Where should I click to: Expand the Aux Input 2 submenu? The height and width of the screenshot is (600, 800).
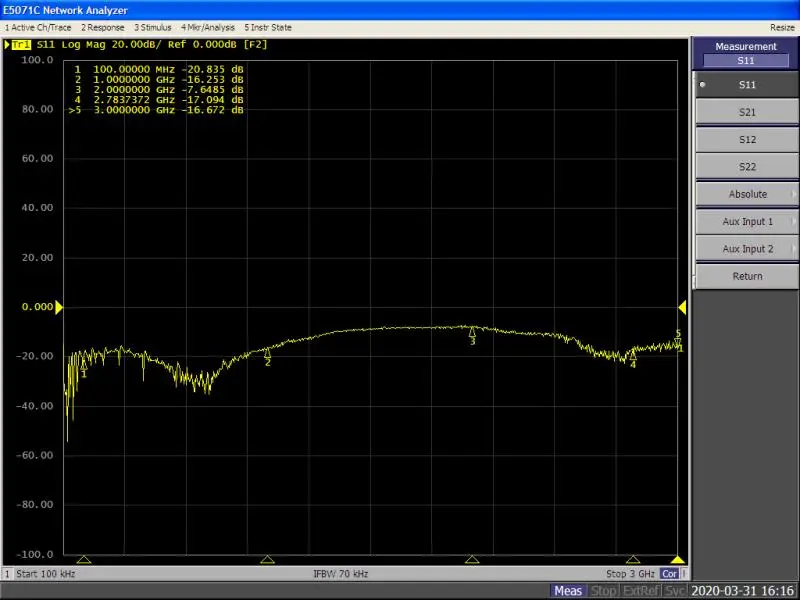(746, 249)
